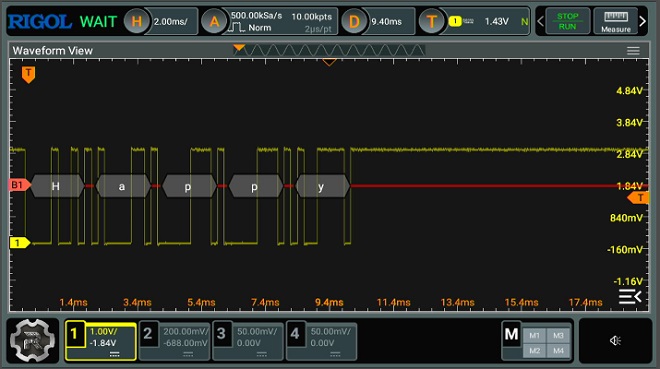Tap the RIGOL logo
660x369 pixels.
tap(40, 21)
